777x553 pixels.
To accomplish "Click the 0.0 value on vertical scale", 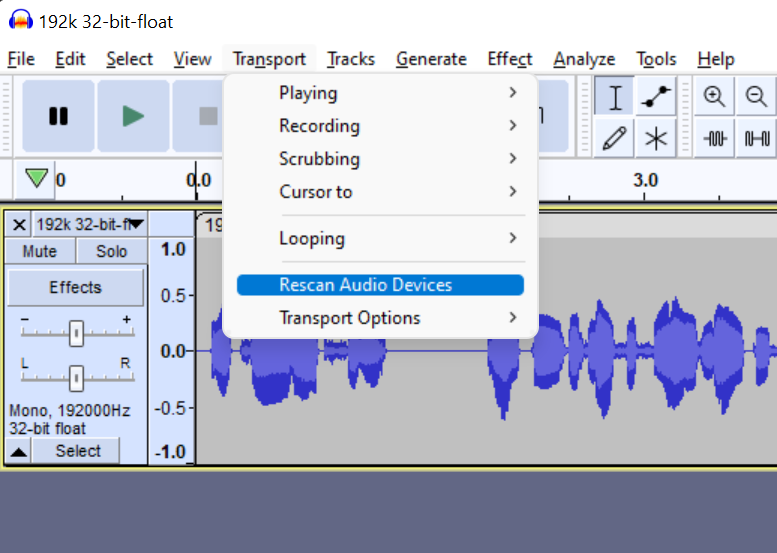I will [173, 351].
